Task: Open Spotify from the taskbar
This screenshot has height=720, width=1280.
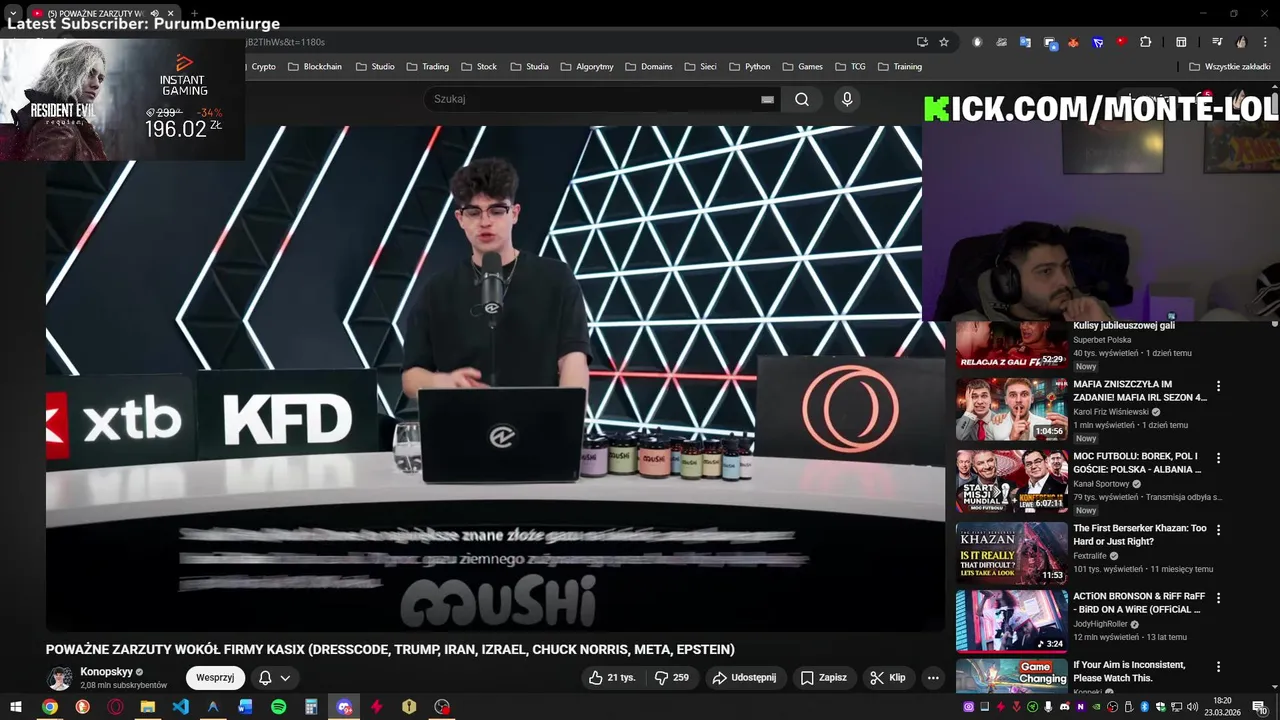Action: pyautogui.click(x=278, y=707)
